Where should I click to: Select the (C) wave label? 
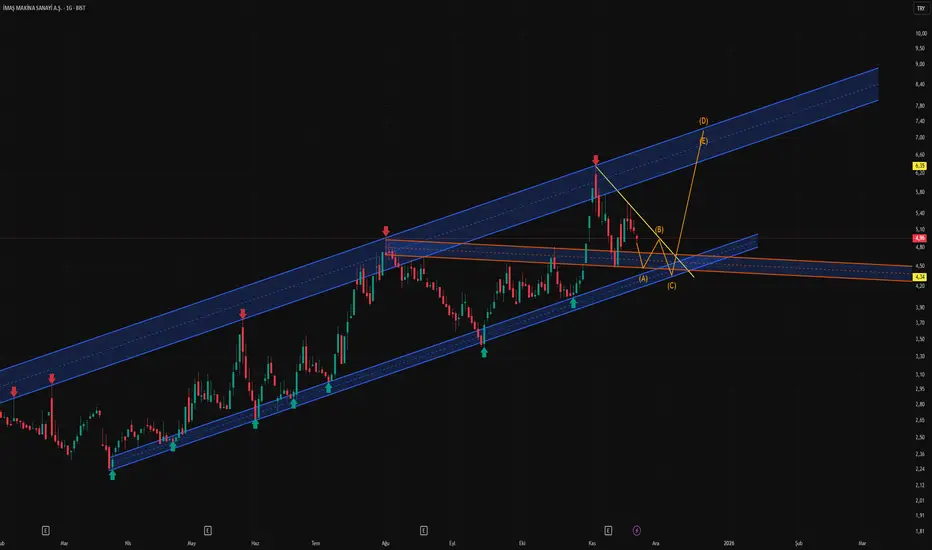coord(671,286)
